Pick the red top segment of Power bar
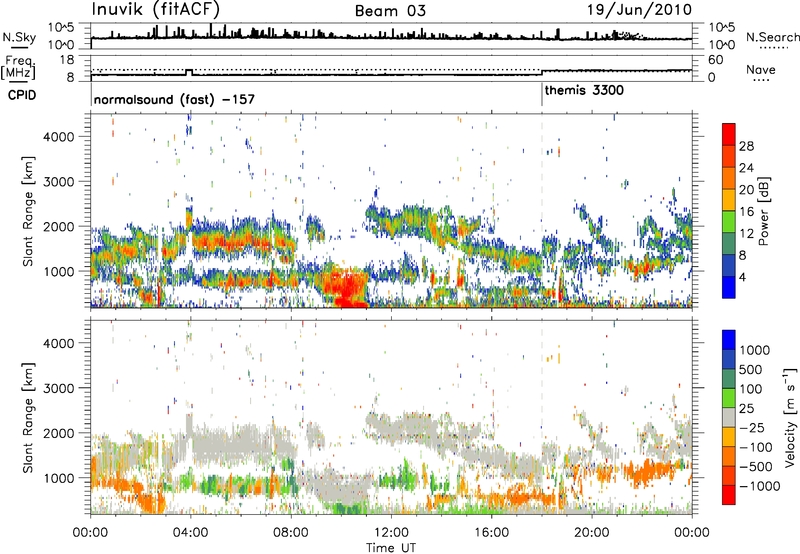The image size is (800, 554). click(x=729, y=134)
